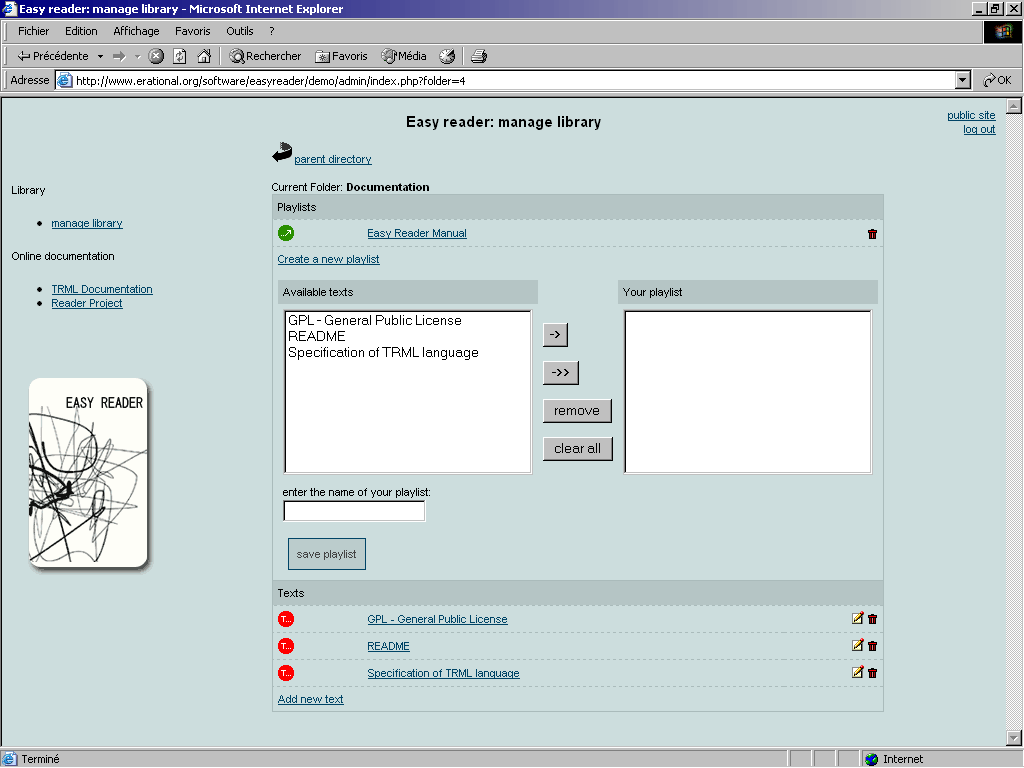
Task: Click the parent directory arrow icon
Action: click(x=281, y=154)
